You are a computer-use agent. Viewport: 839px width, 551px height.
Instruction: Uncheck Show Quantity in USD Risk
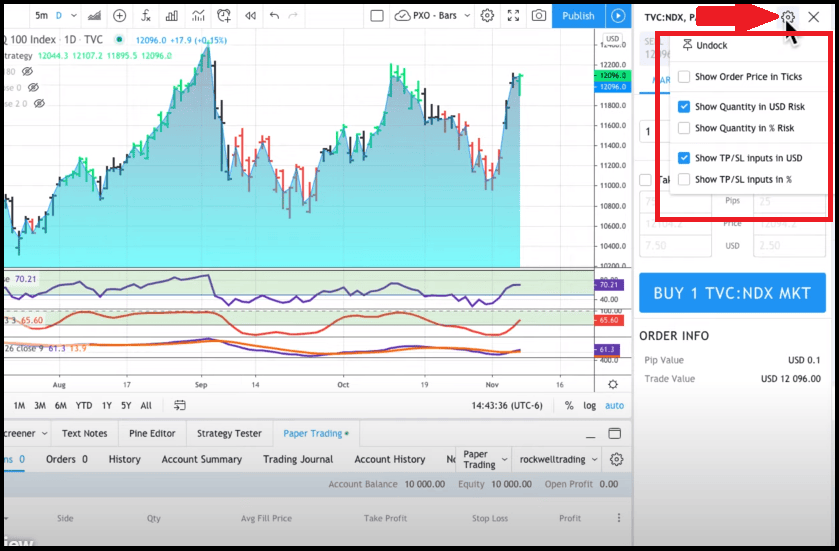coord(684,106)
